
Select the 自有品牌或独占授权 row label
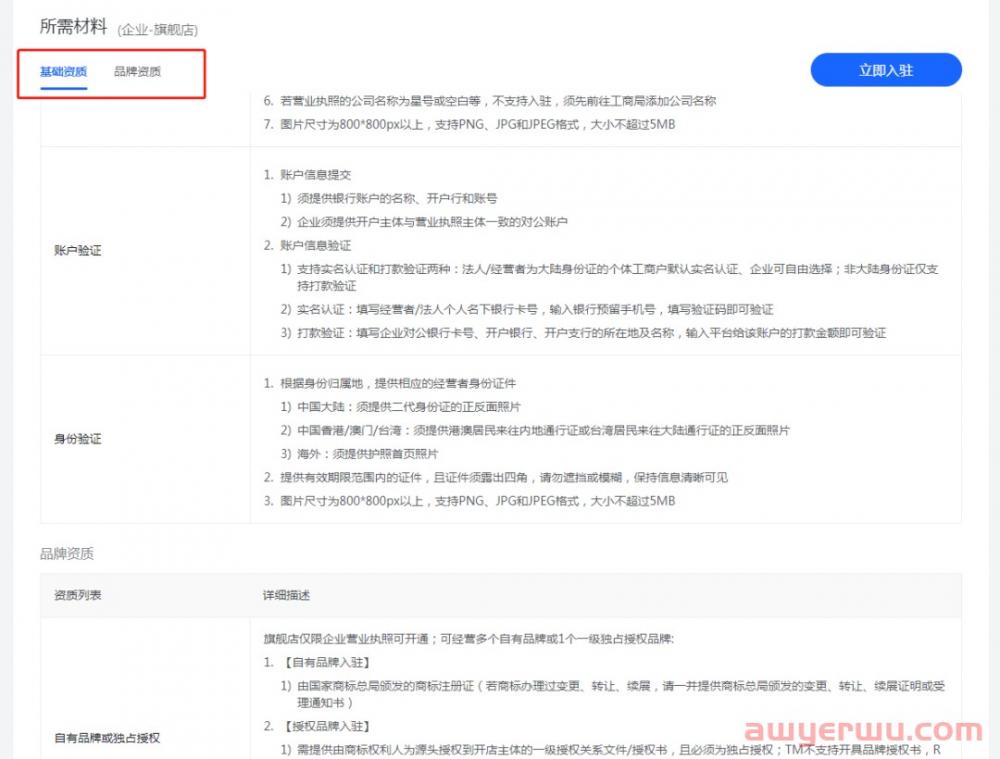tap(108, 738)
